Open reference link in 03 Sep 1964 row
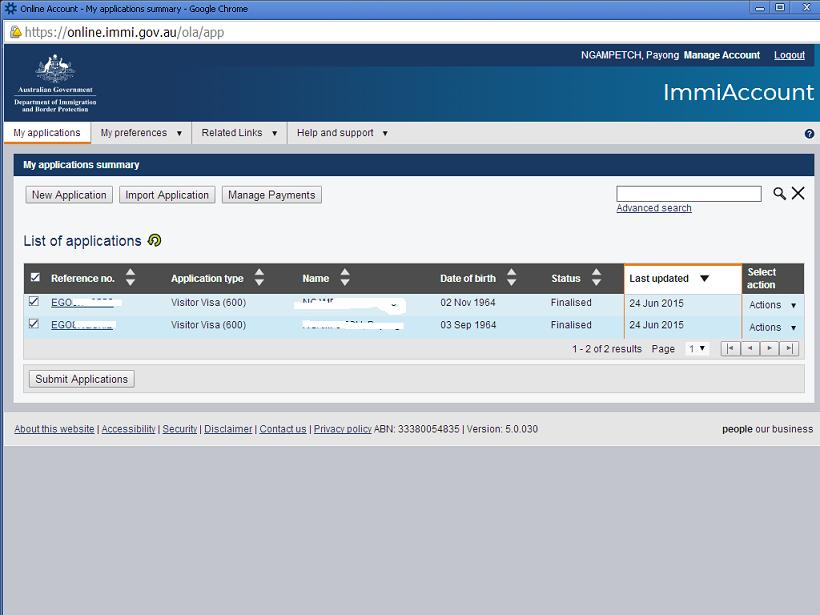 coord(84,325)
